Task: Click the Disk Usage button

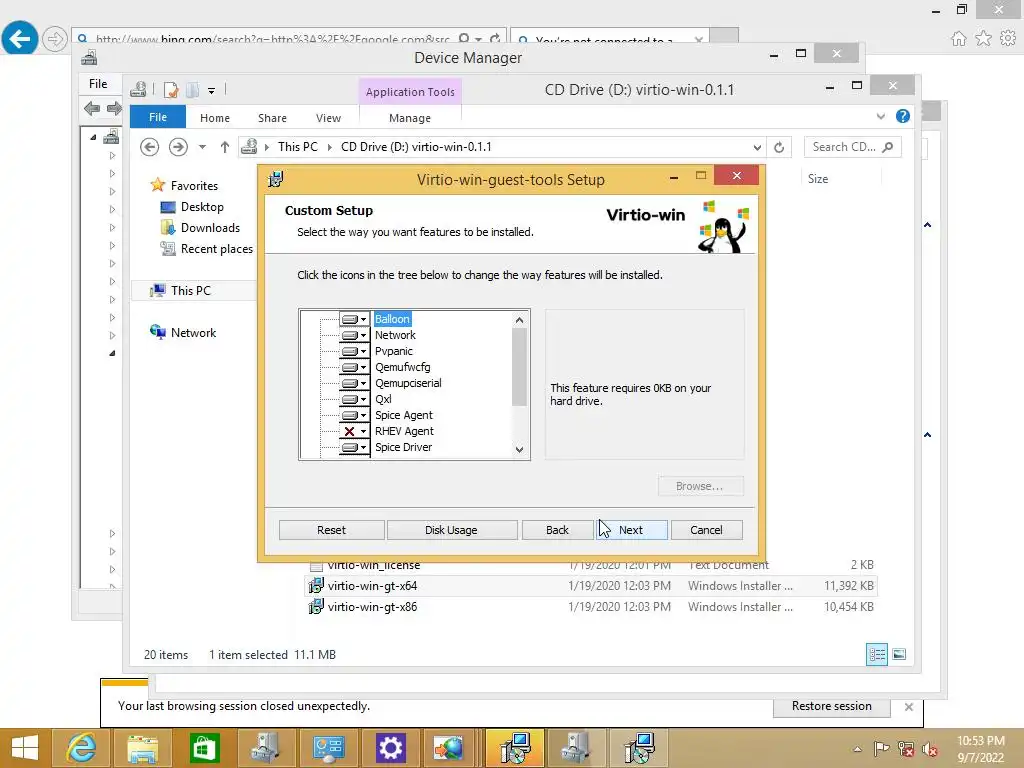Action: pos(451,530)
